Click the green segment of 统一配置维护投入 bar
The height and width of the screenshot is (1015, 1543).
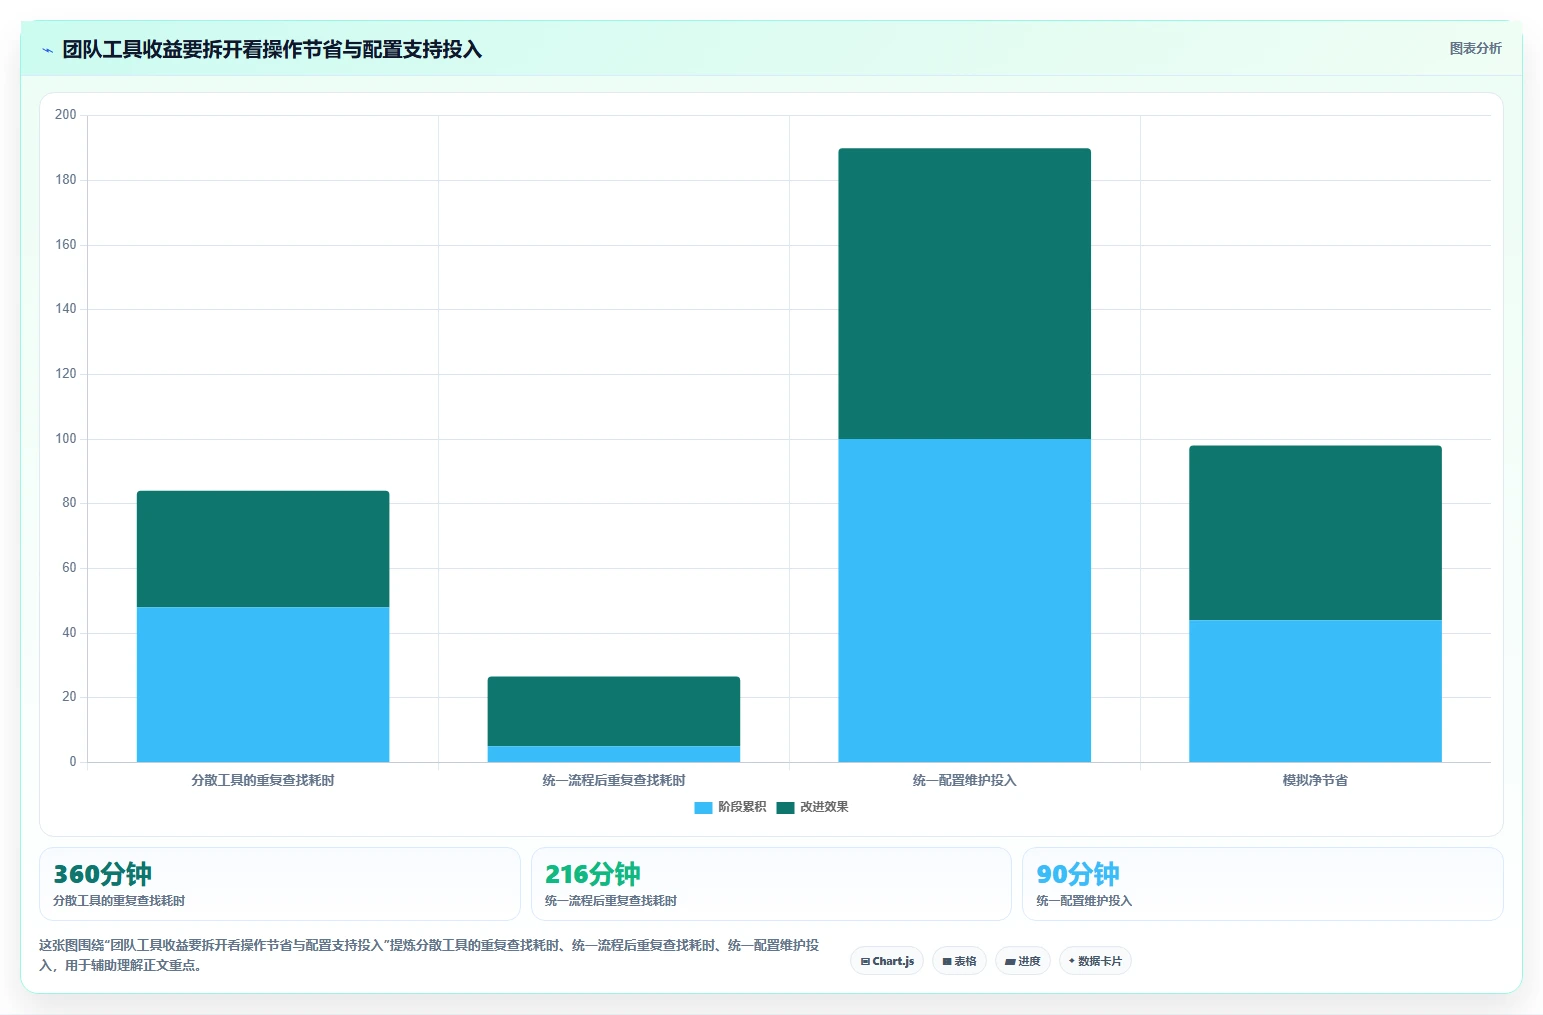tap(965, 294)
